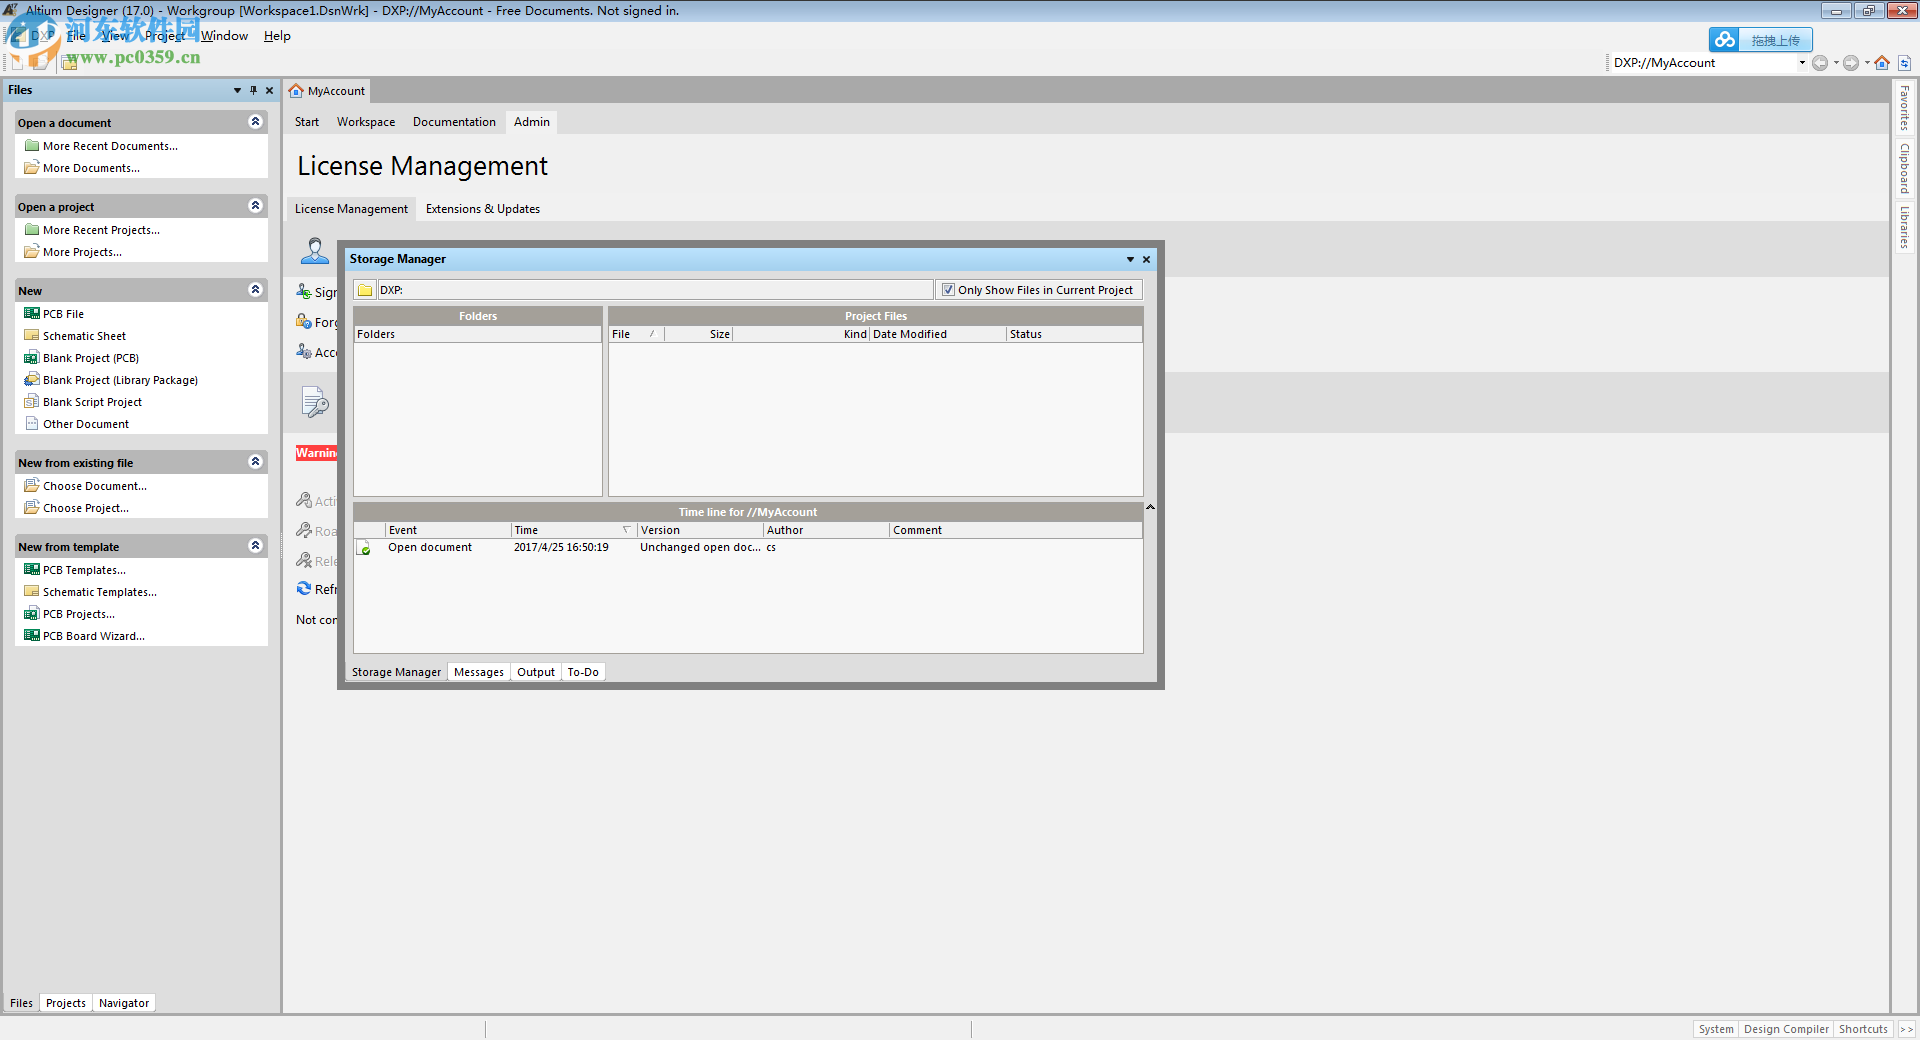Open Extensions & Updates tab
The height and width of the screenshot is (1040, 1920).
(x=483, y=209)
